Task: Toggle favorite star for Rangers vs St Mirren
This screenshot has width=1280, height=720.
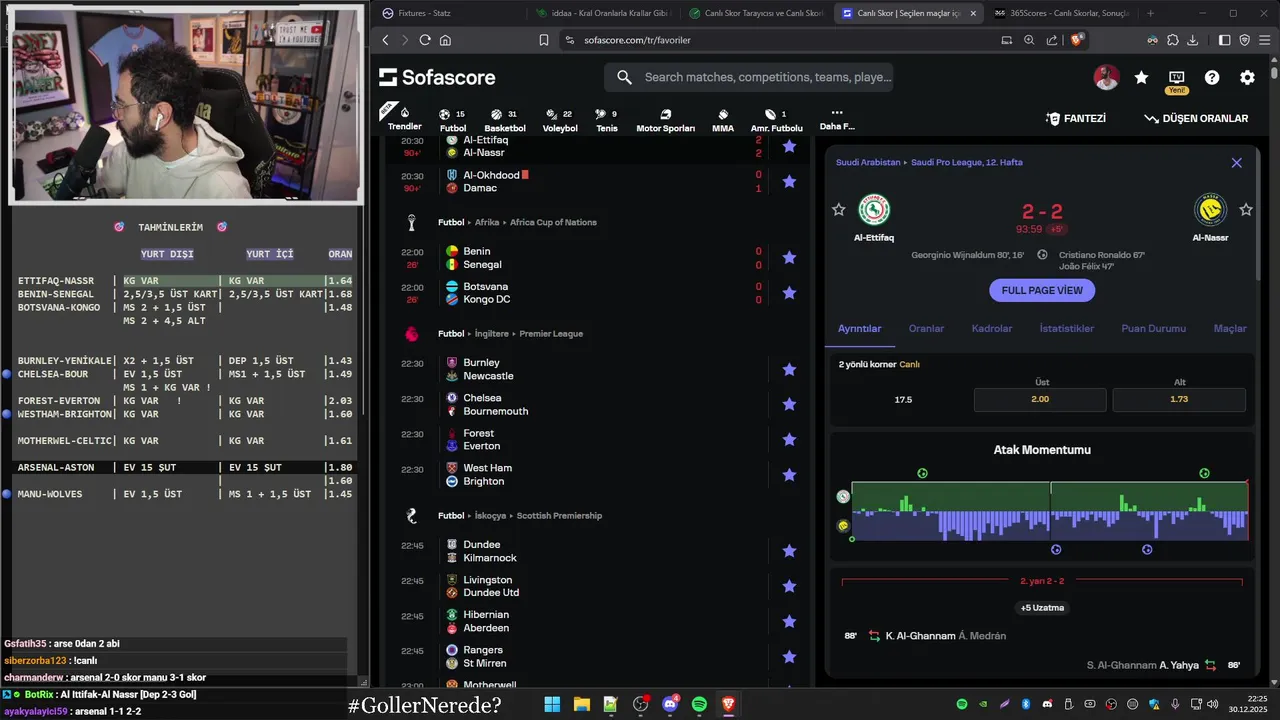Action: pos(789,656)
